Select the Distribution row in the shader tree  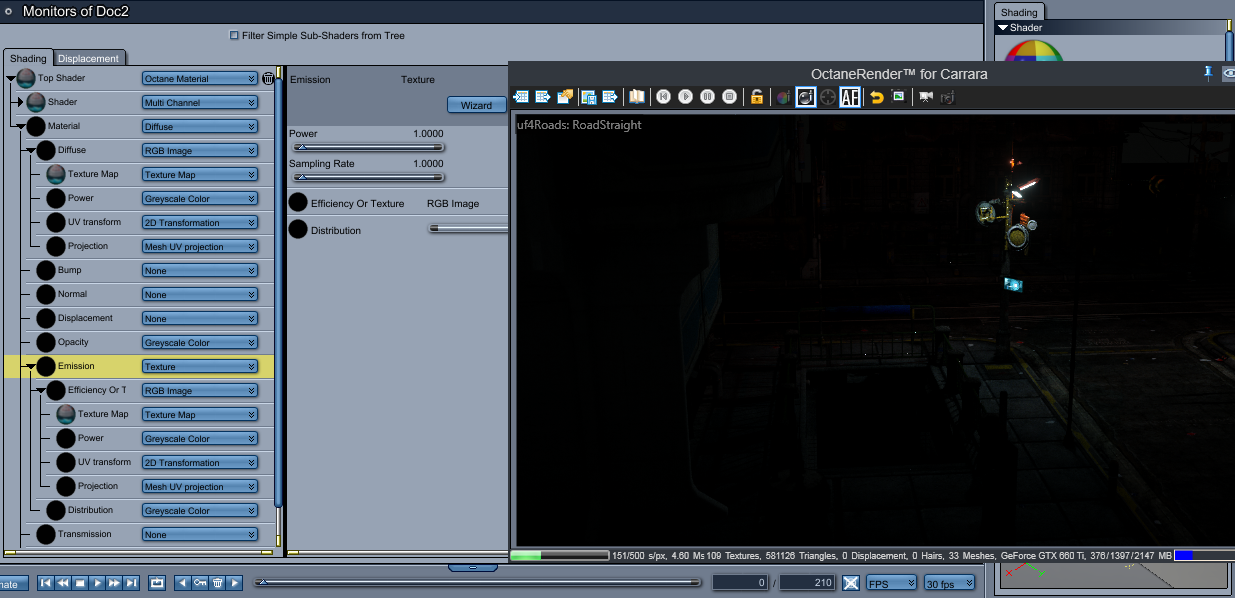[138, 510]
